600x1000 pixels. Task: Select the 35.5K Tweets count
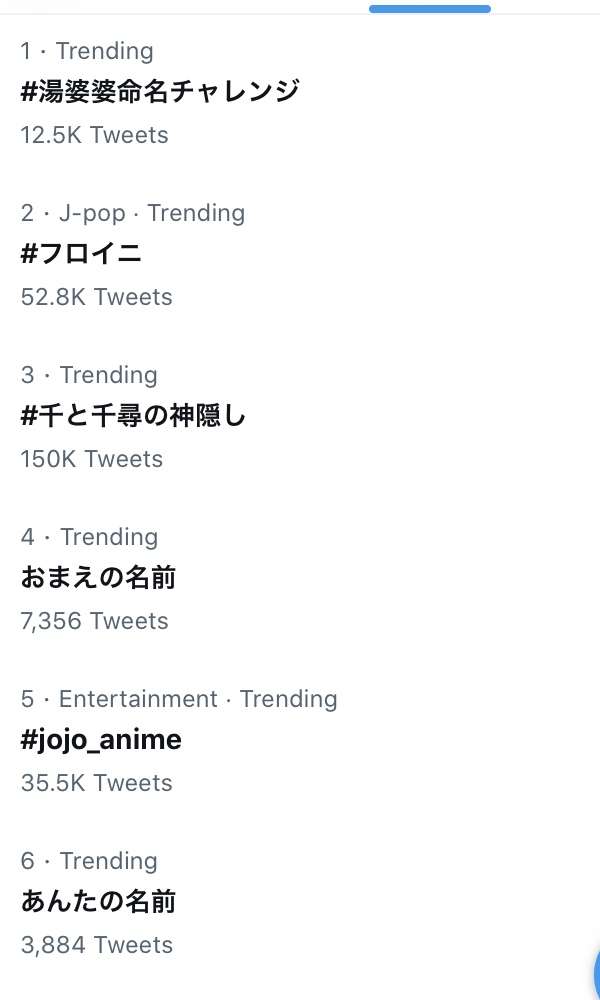(x=96, y=783)
